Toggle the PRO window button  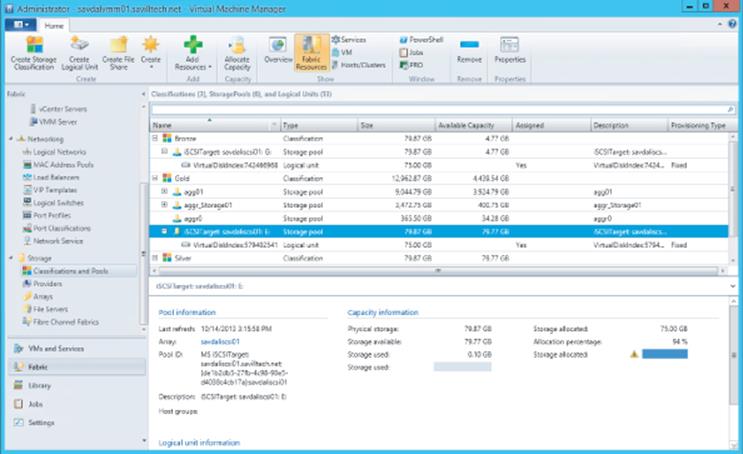pos(411,65)
